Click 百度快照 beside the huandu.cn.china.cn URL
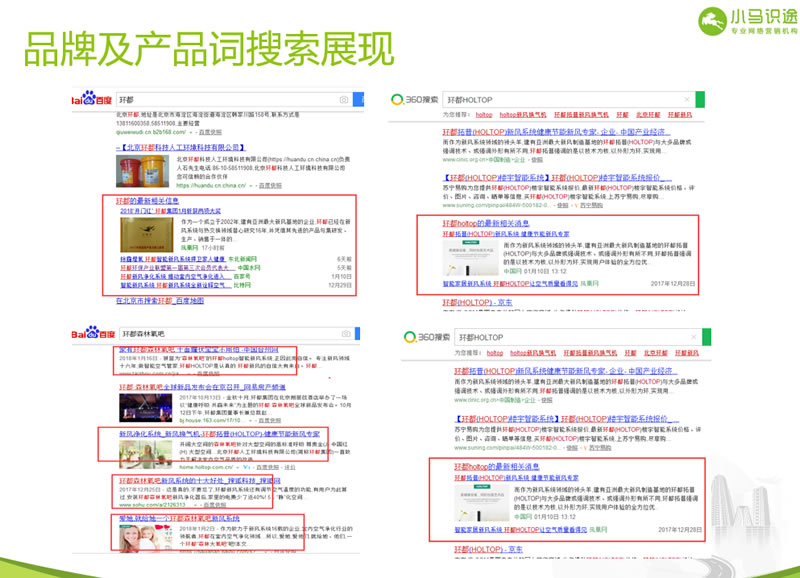The height and width of the screenshot is (578, 800). (x=270, y=186)
